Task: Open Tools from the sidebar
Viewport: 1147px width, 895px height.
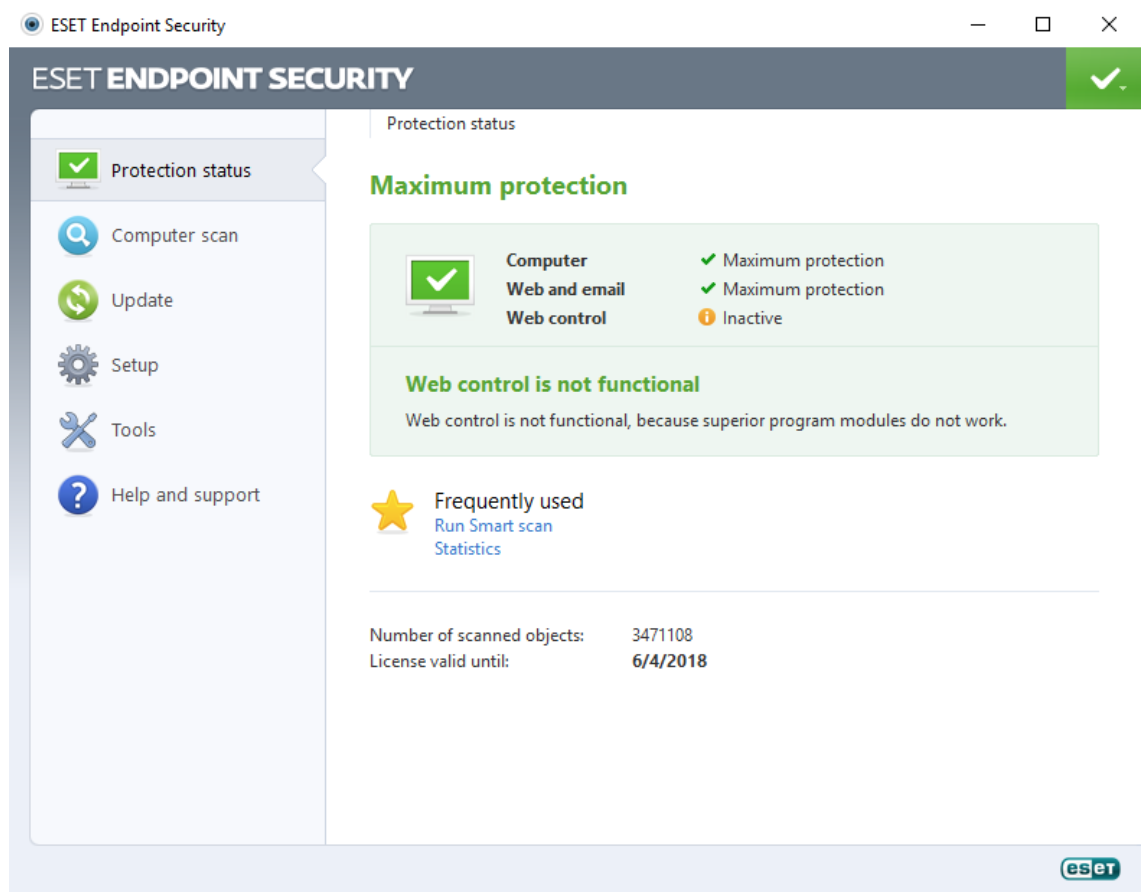Action: 178,430
